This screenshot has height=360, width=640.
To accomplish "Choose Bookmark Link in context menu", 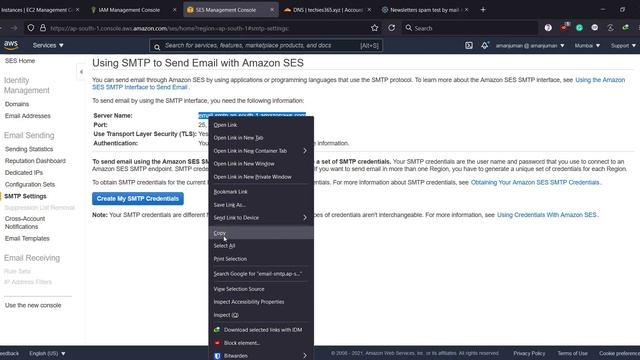I will [261, 191].
